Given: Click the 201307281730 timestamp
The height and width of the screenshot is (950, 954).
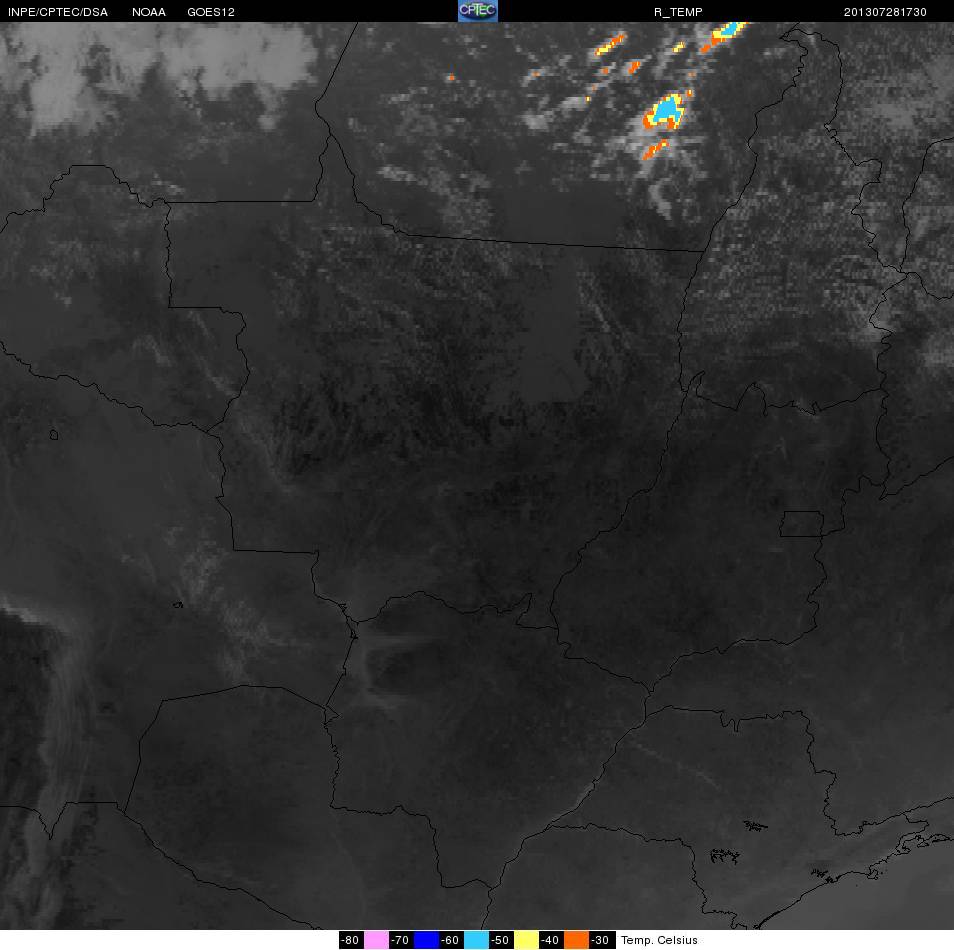Looking at the screenshot, I should 885,12.
